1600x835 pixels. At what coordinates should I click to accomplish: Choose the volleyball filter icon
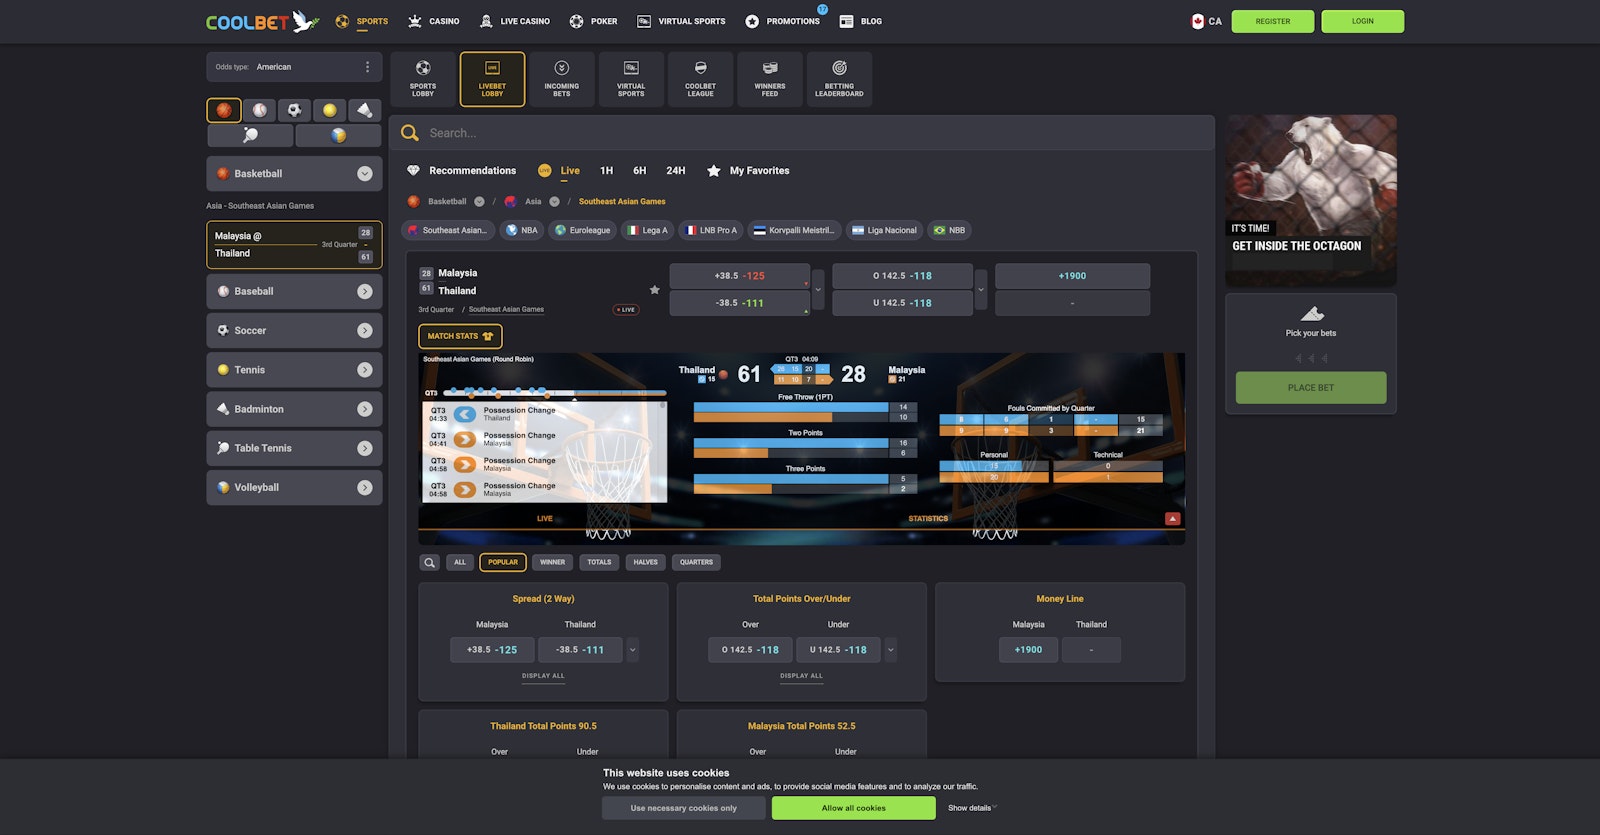338,135
